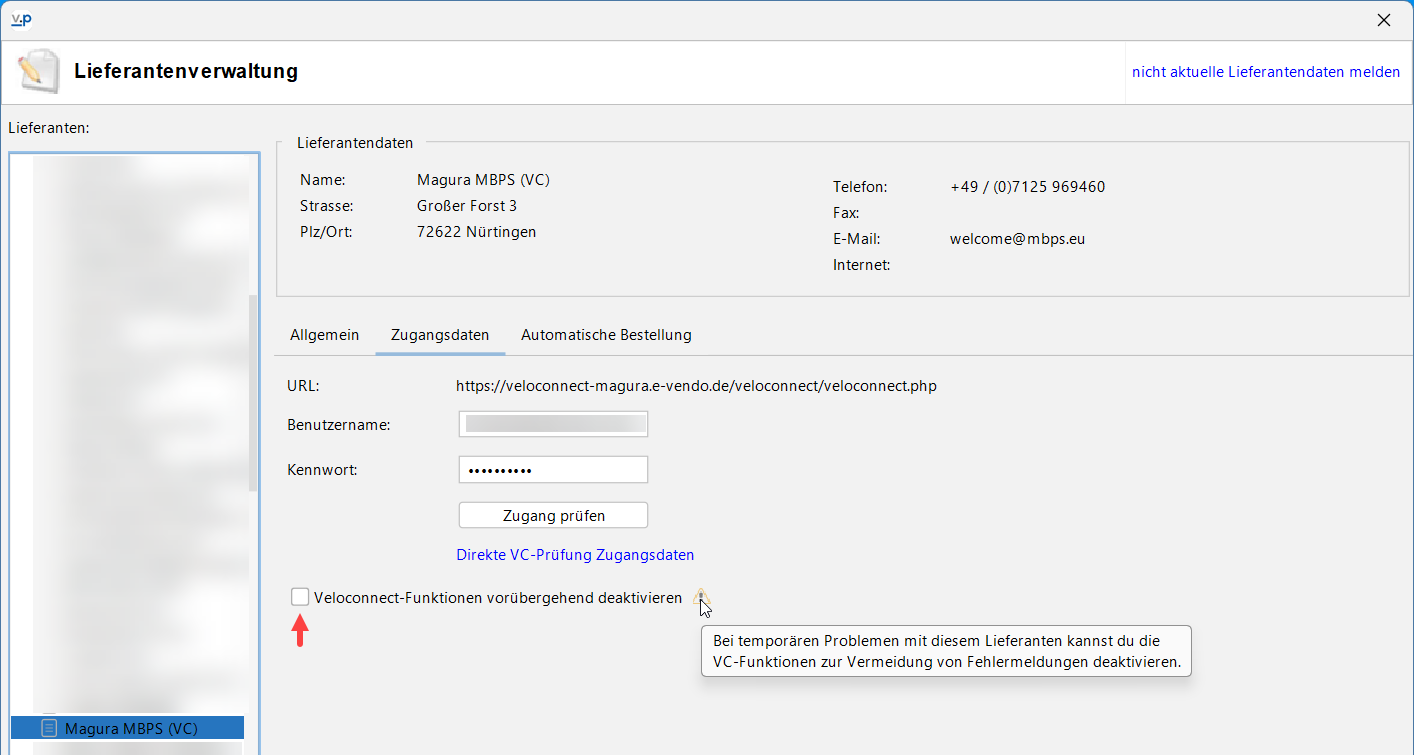The image size is (1414, 755).
Task: Click the welcome@mbps.eu email address
Action: tap(1017, 239)
